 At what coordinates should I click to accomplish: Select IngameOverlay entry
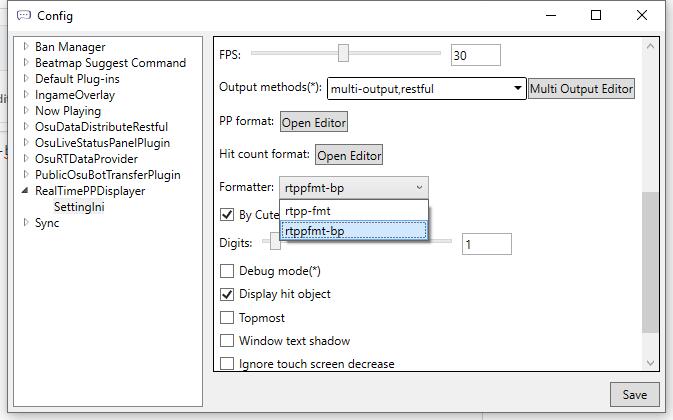[x=75, y=95]
